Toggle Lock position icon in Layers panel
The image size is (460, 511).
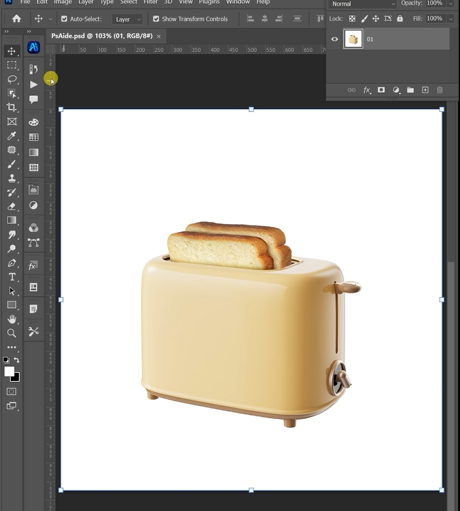(x=376, y=19)
